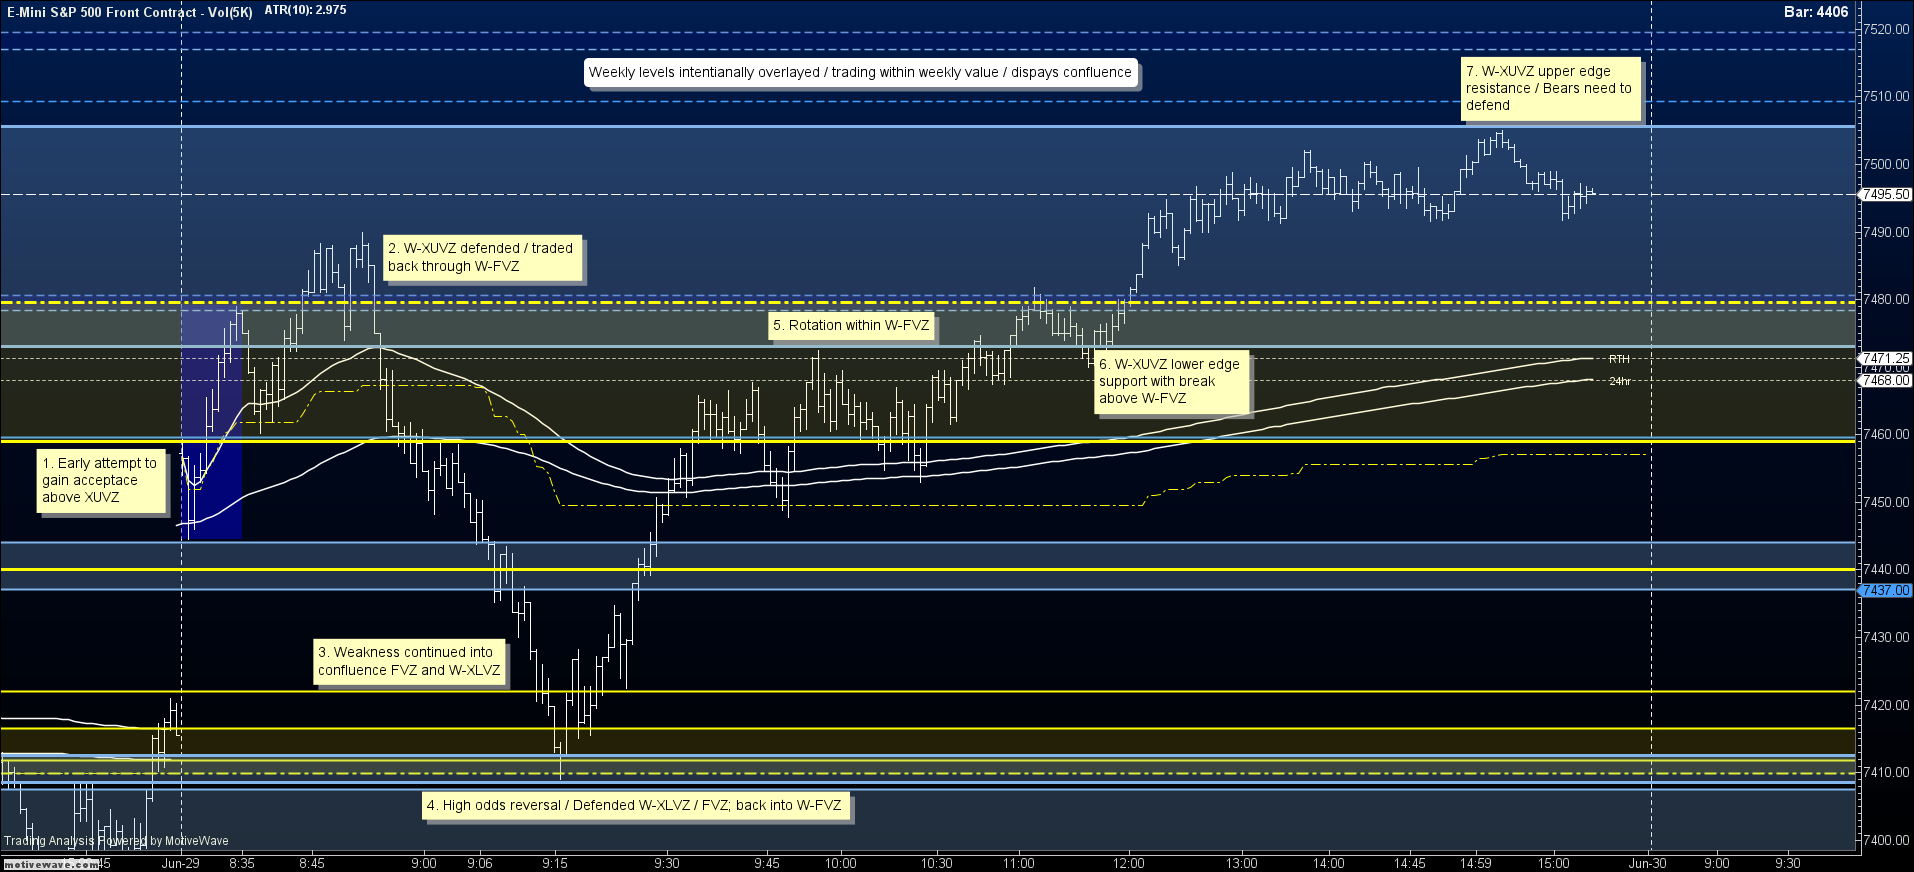This screenshot has width=1914, height=872.
Task: Select the Jun-29 date marker on the time axis
Action: pos(181,864)
